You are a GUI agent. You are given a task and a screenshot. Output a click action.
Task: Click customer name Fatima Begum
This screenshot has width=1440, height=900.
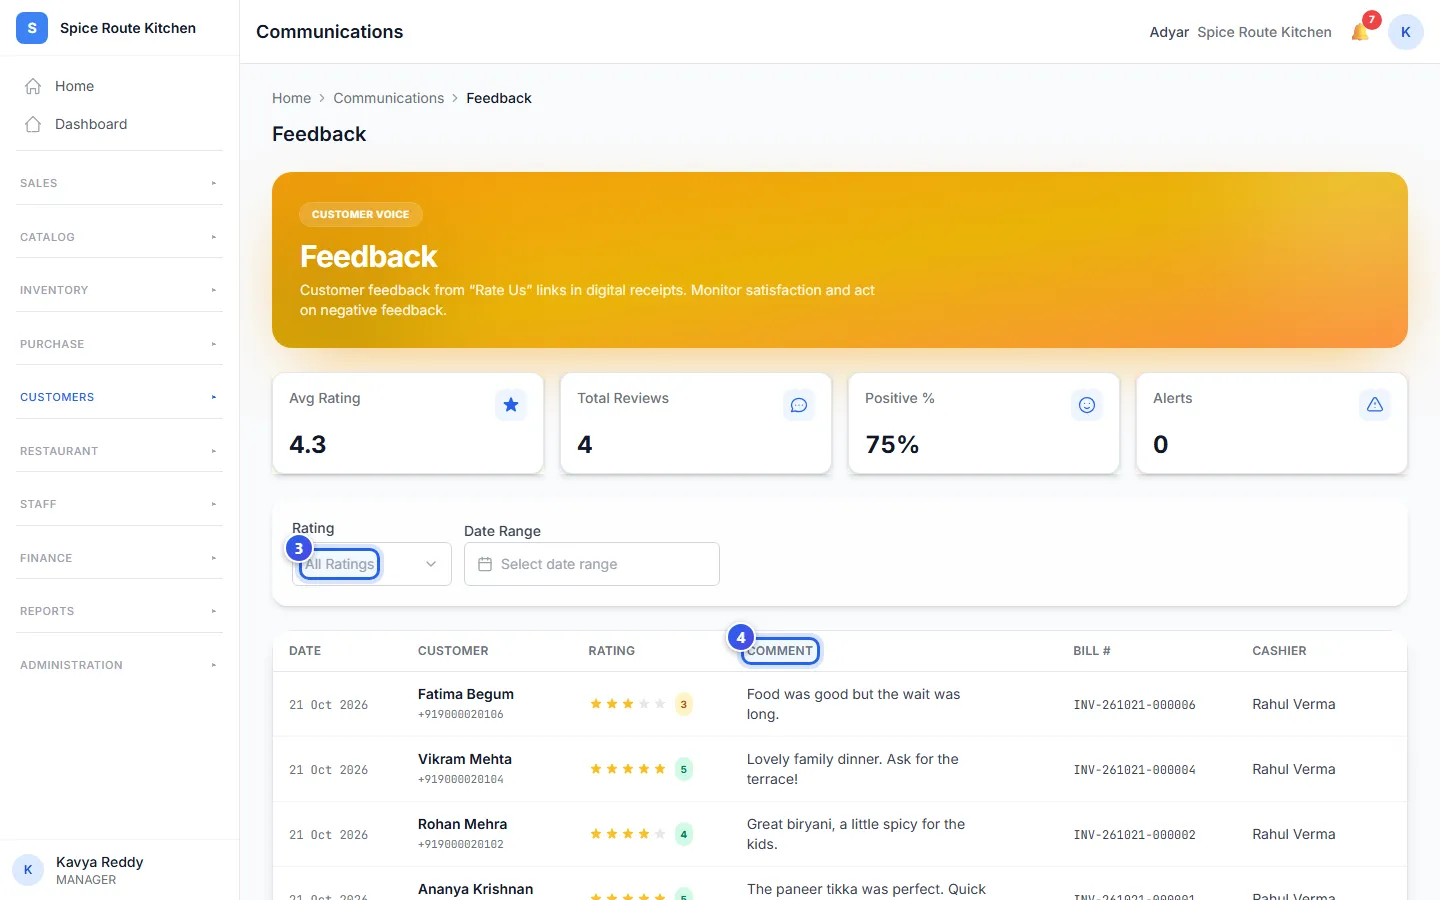coord(466,694)
